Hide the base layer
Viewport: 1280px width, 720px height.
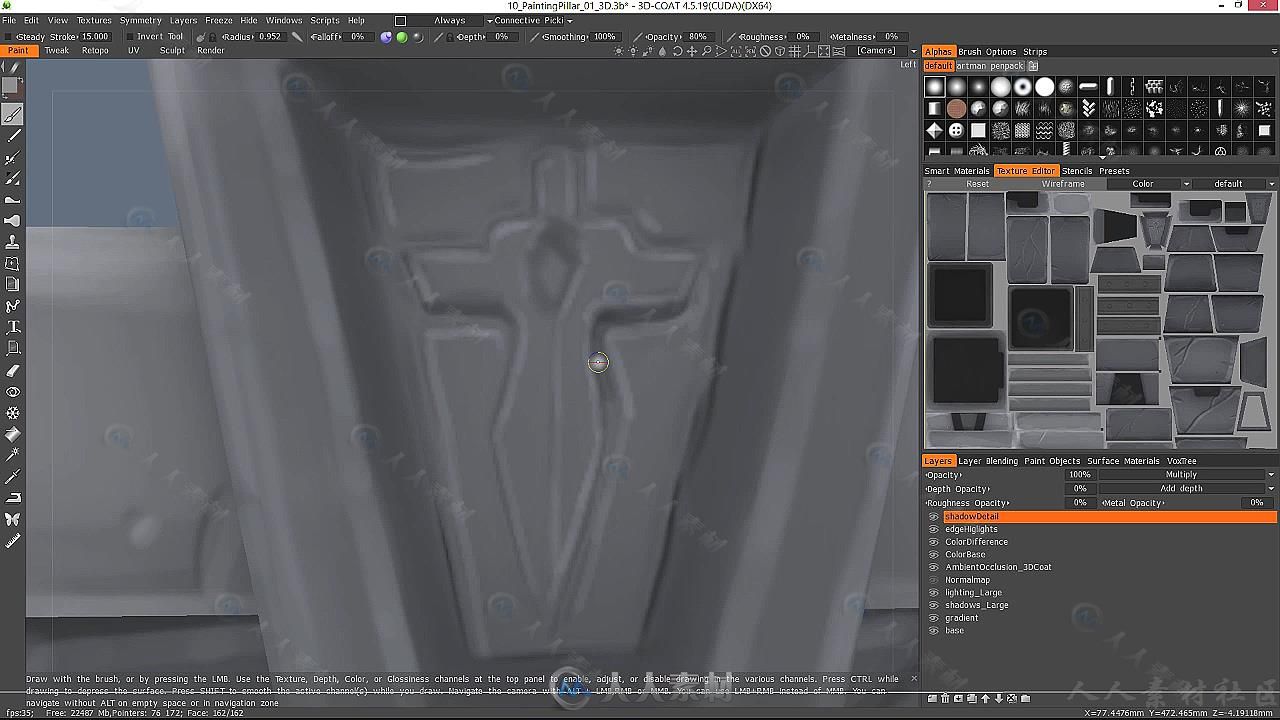934,631
